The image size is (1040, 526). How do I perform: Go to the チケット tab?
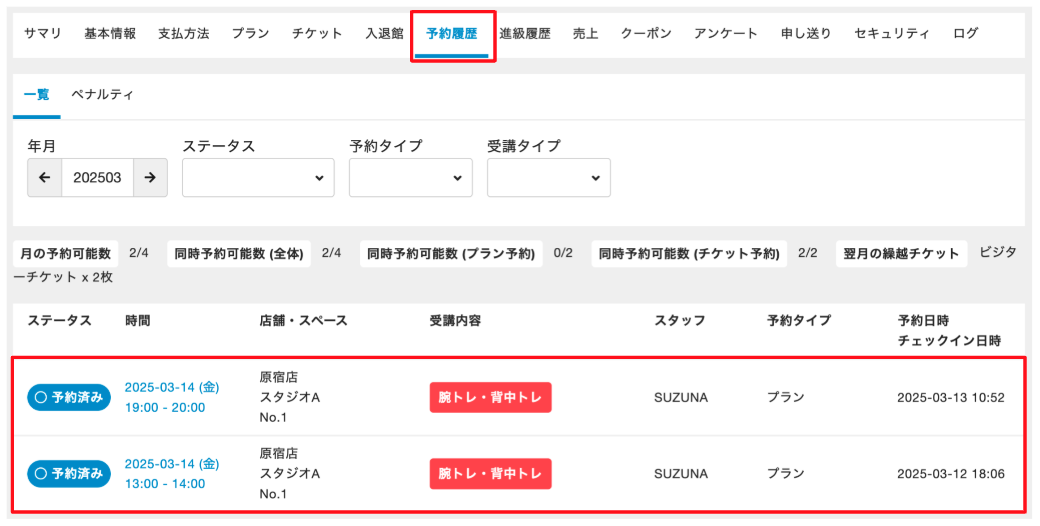coord(317,33)
